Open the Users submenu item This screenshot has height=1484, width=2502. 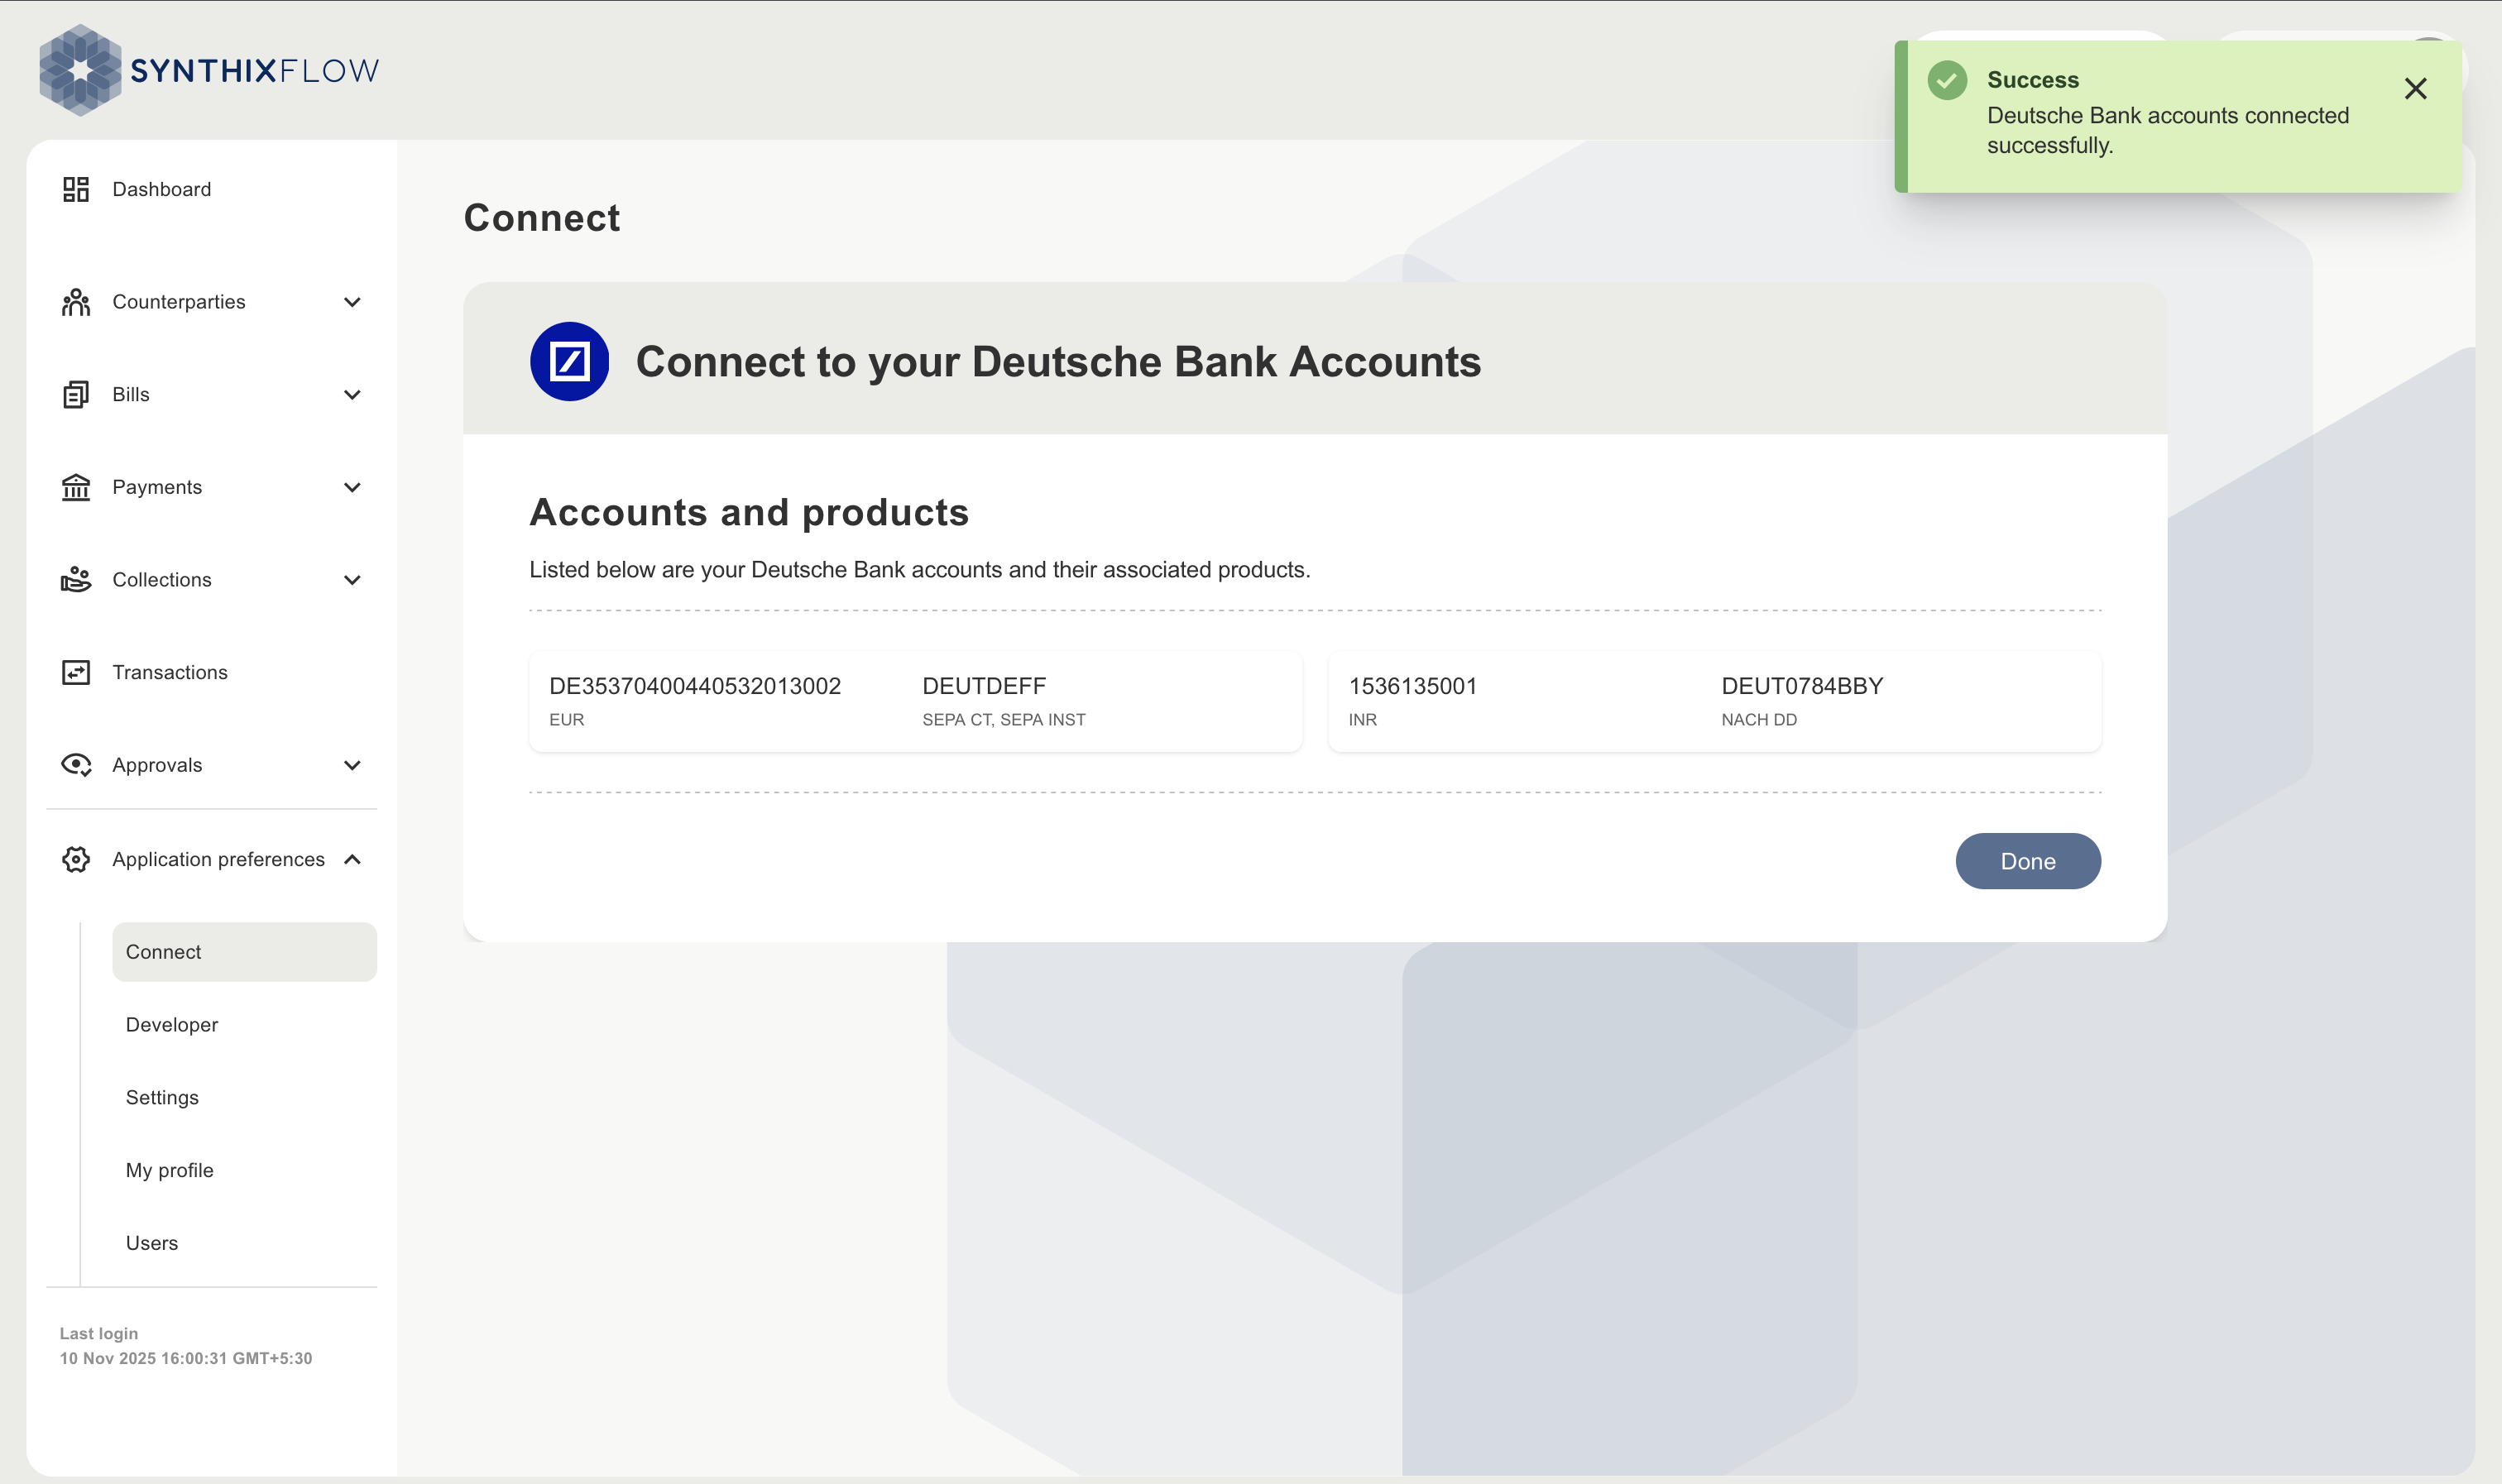152,1243
